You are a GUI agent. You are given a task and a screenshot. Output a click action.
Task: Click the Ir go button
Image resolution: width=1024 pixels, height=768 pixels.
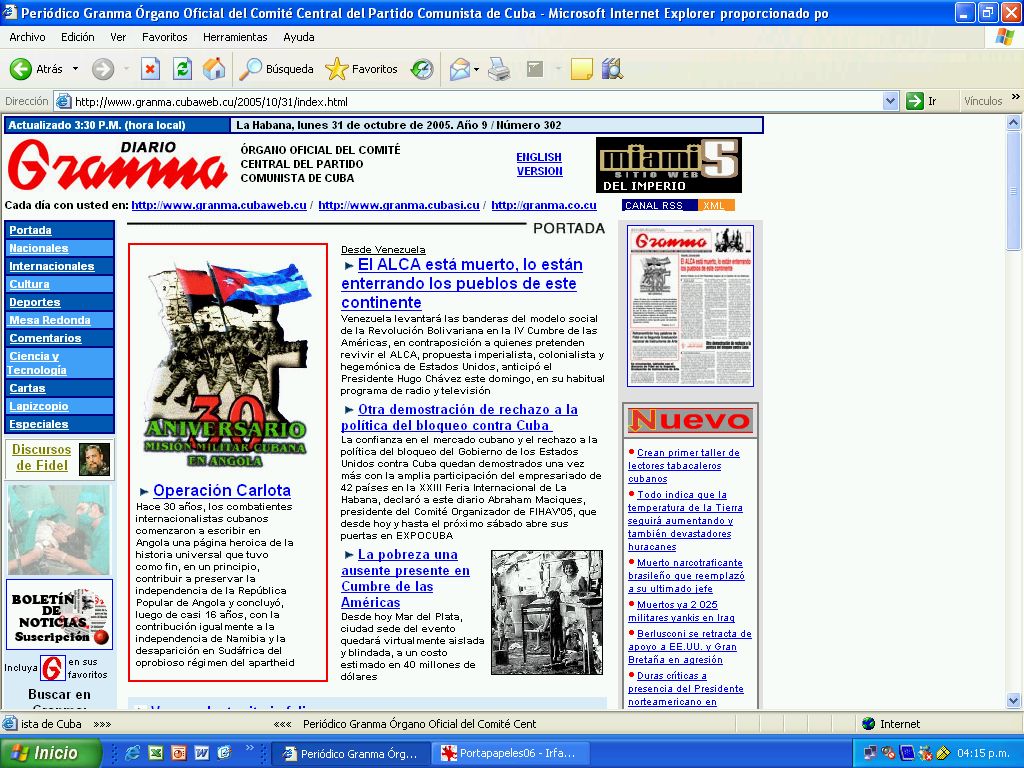pyautogui.click(x=922, y=101)
